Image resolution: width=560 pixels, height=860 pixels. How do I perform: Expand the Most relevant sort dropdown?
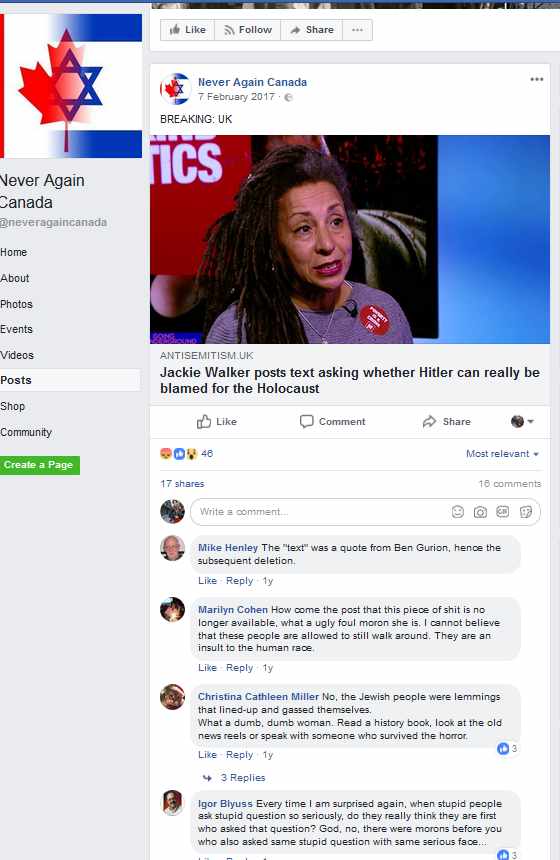point(502,454)
